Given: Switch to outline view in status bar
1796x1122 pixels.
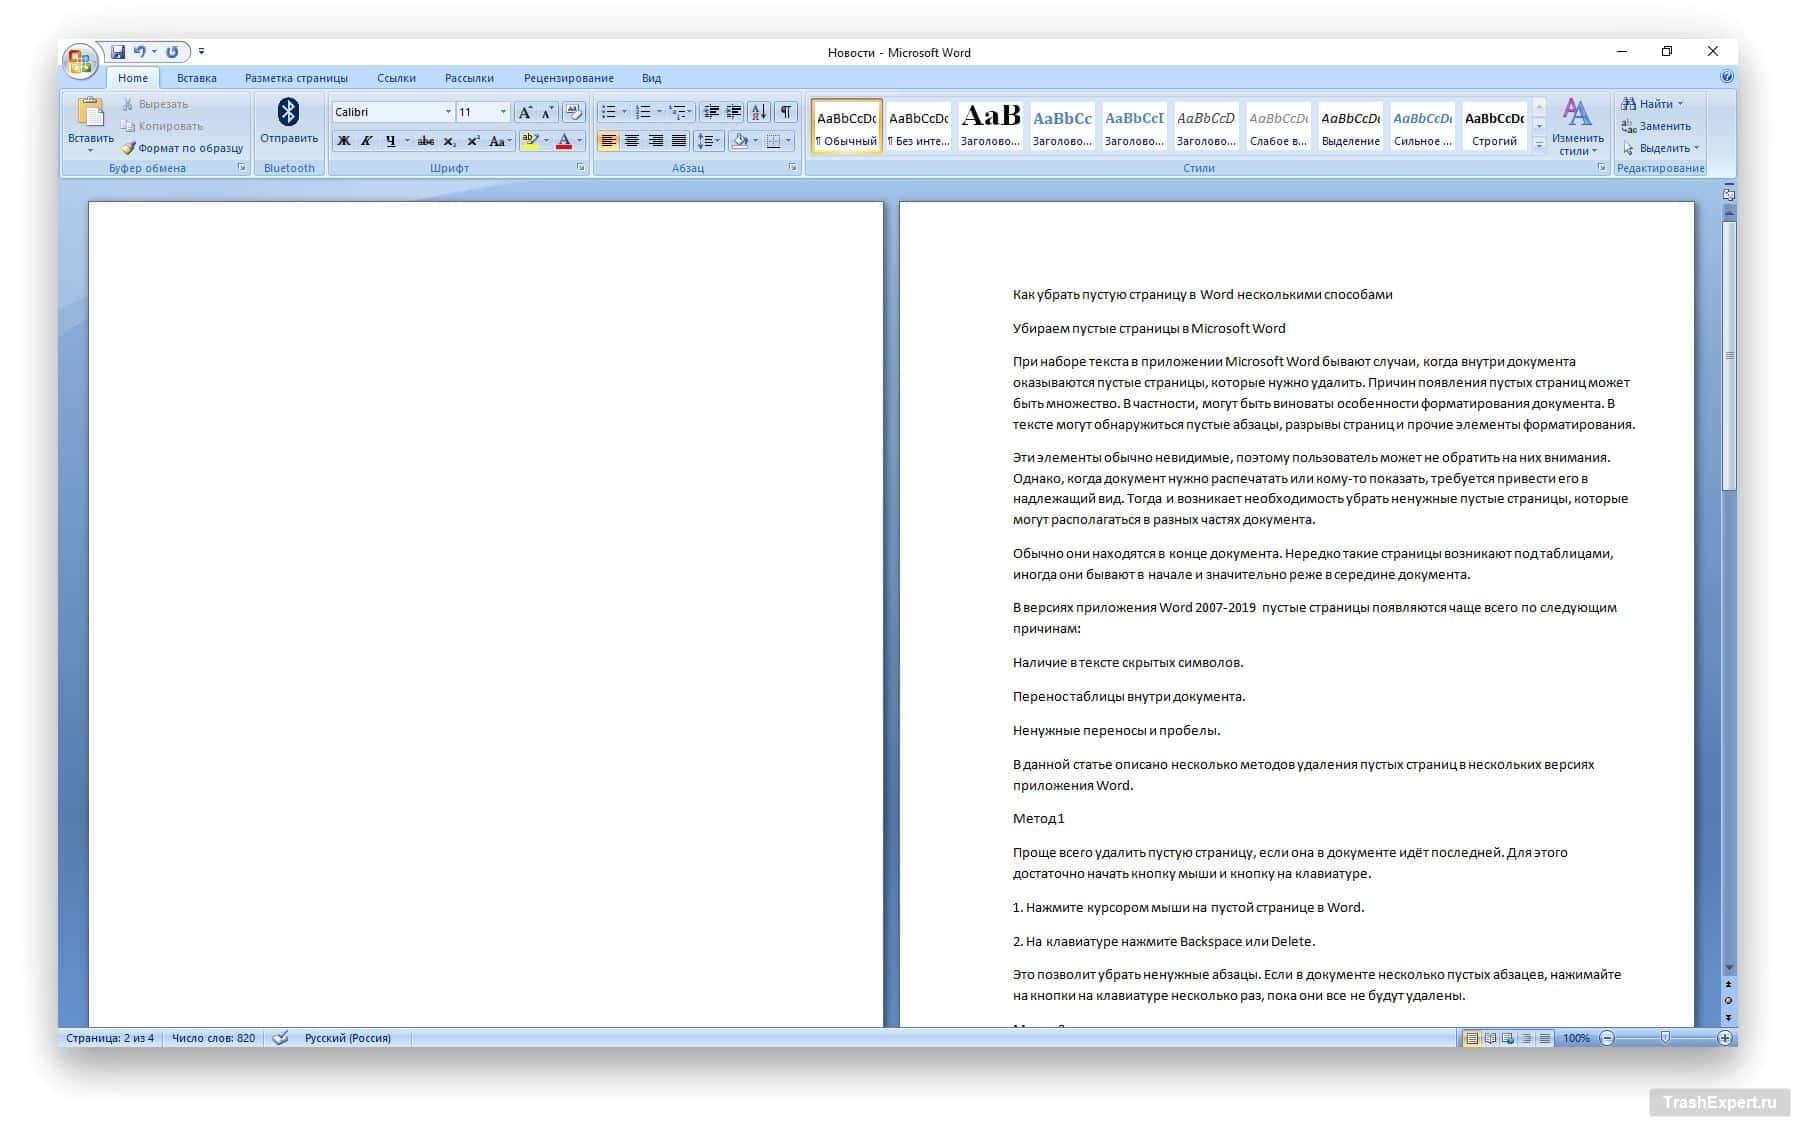Looking at the screenshot, I should click(1526, 1038).
